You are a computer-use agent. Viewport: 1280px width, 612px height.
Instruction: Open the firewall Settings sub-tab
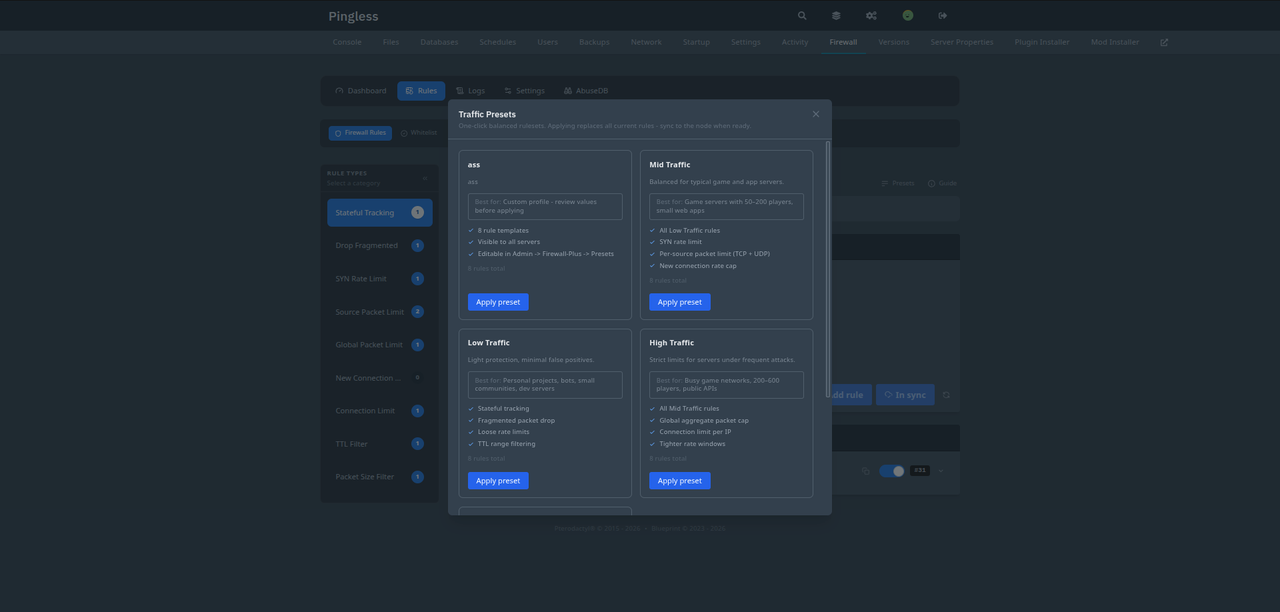click(x=524, y=91)
